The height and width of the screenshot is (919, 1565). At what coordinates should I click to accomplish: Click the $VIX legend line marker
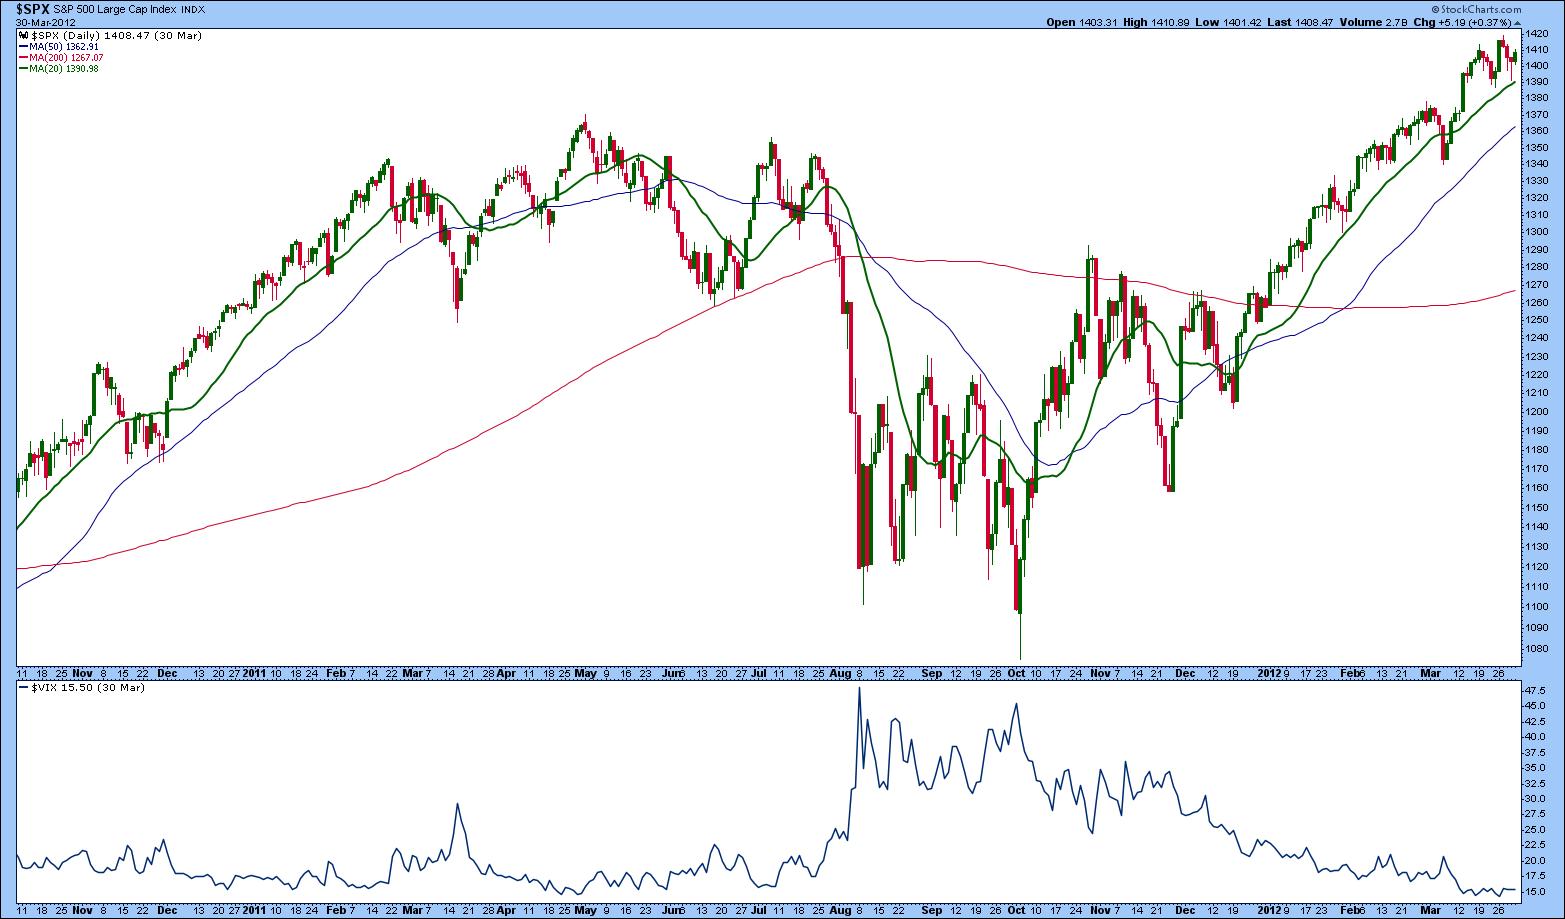click(23, 689)
